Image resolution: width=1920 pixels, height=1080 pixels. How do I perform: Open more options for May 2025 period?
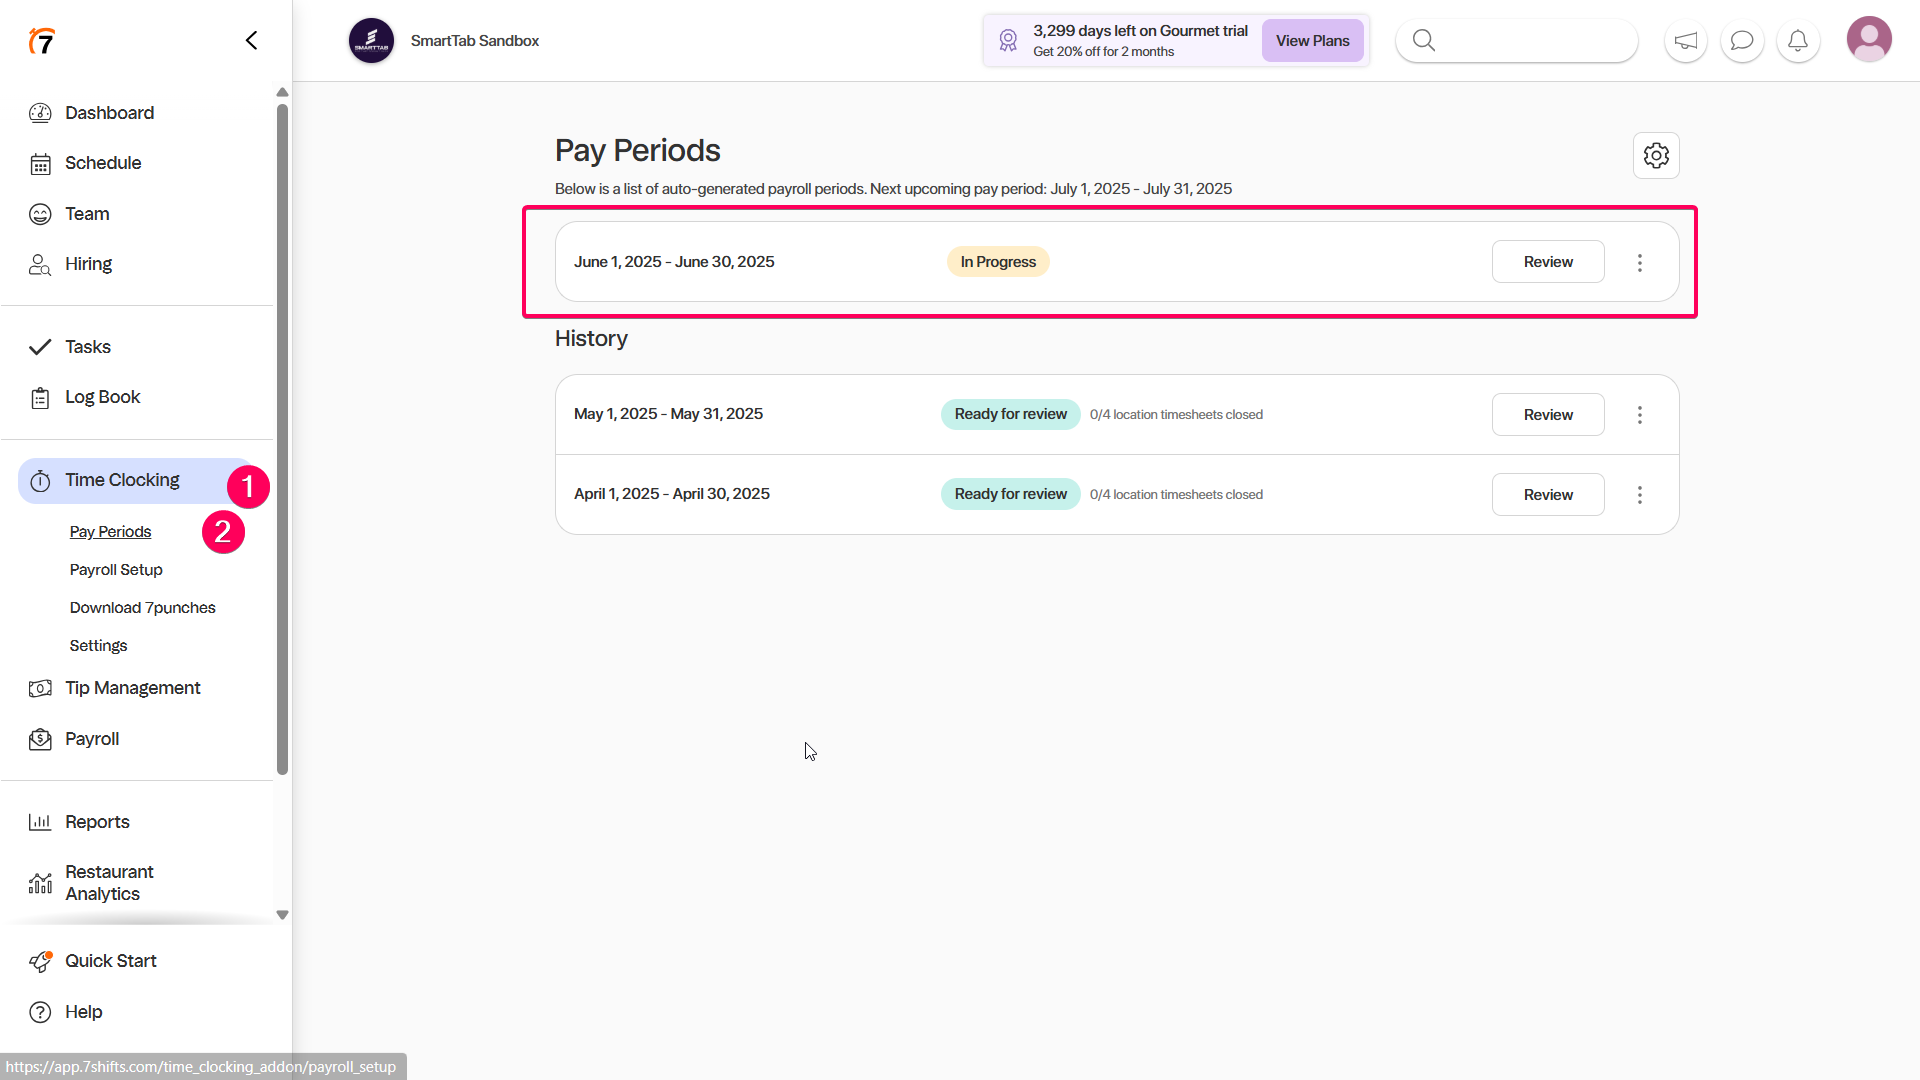[1639, 415]
